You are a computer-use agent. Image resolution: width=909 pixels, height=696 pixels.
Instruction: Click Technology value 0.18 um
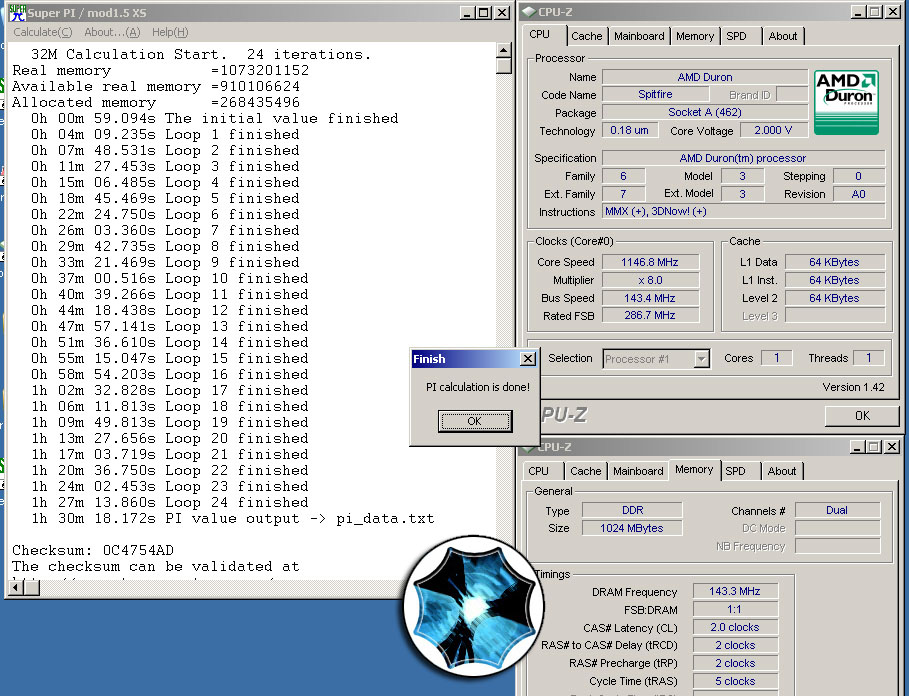pos(630,130)
